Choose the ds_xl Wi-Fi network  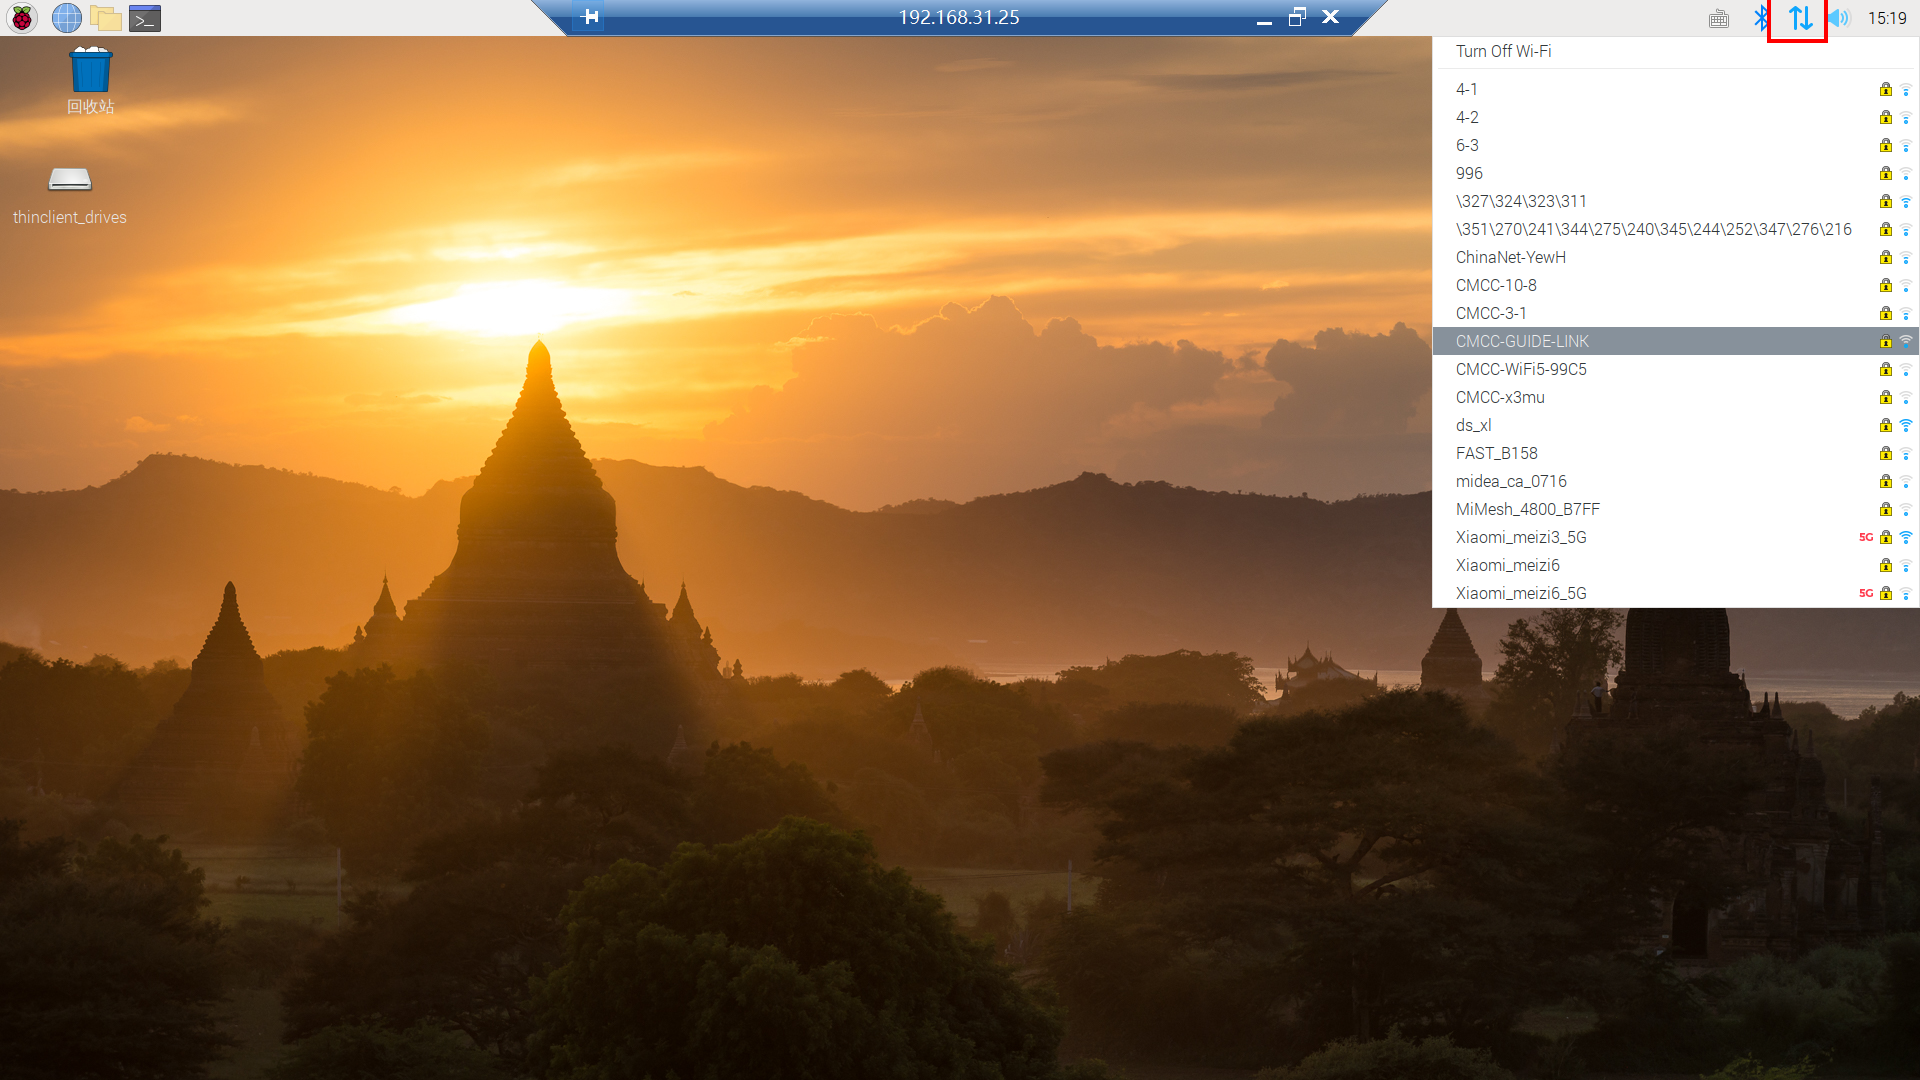pos(1473,425)
